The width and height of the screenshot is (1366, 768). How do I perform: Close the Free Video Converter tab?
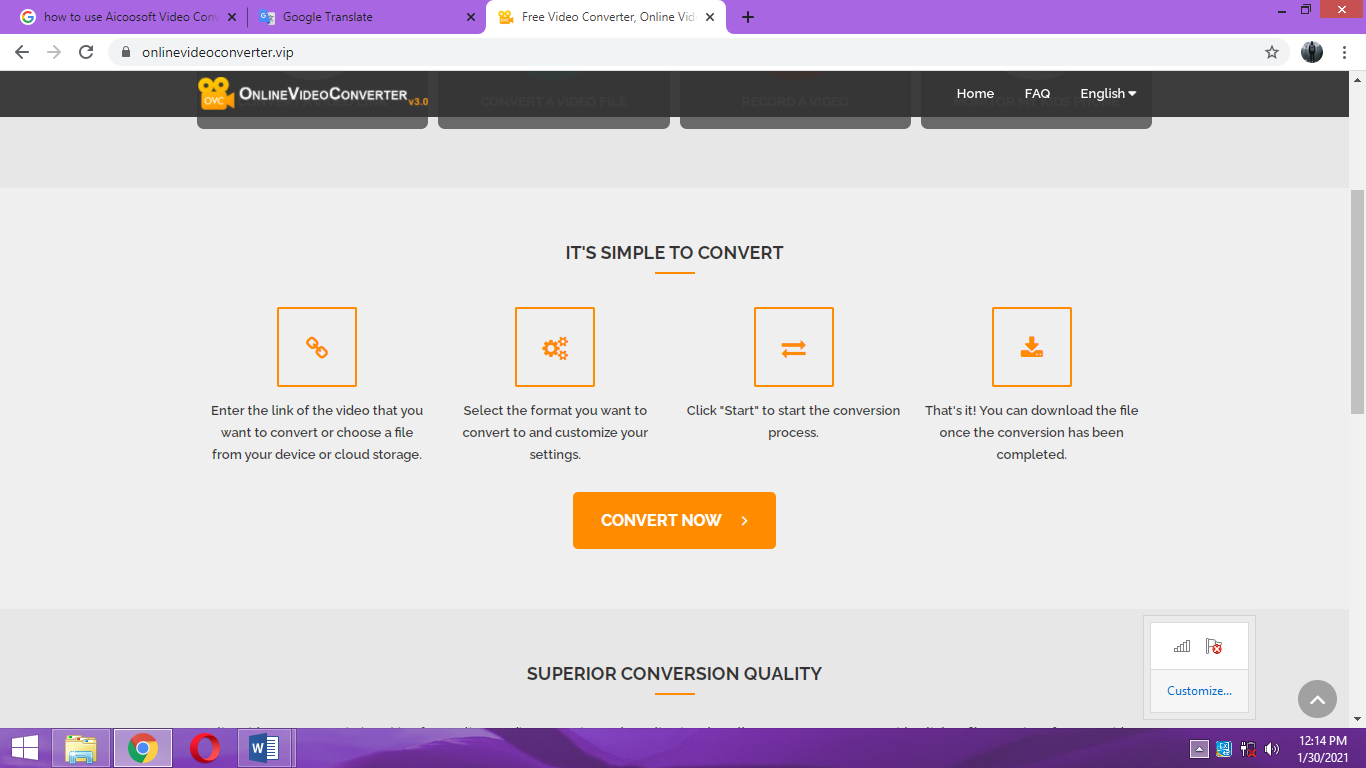(x=710, y=17)
